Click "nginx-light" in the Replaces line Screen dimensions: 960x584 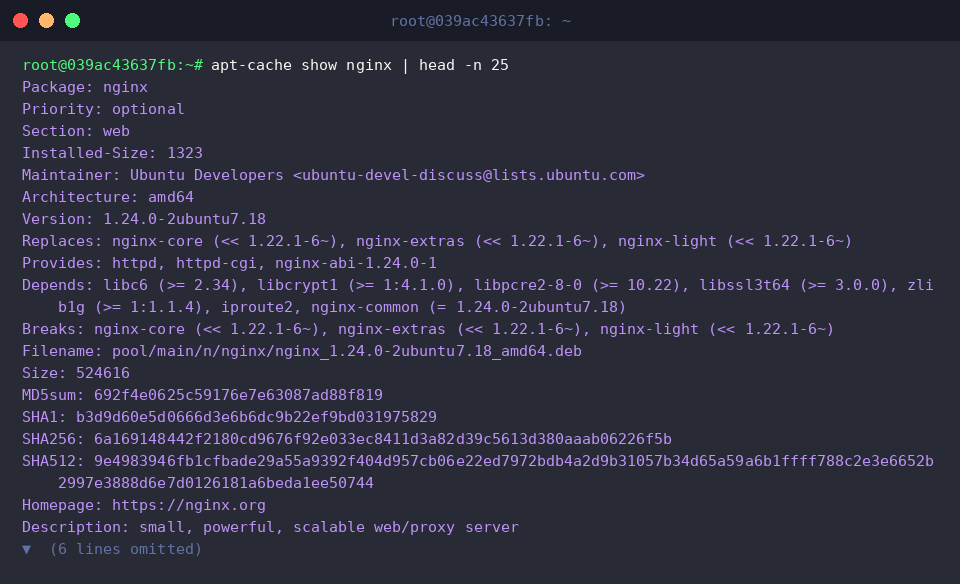coord(667,241)
